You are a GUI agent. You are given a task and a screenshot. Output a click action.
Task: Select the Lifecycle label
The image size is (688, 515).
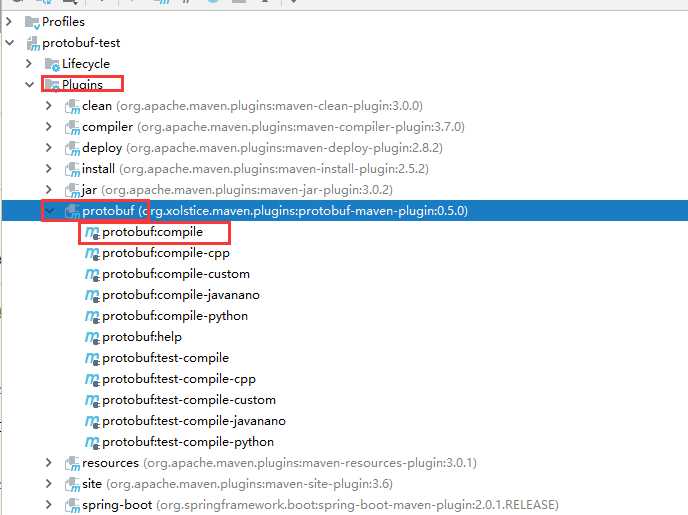pos(86,64)
